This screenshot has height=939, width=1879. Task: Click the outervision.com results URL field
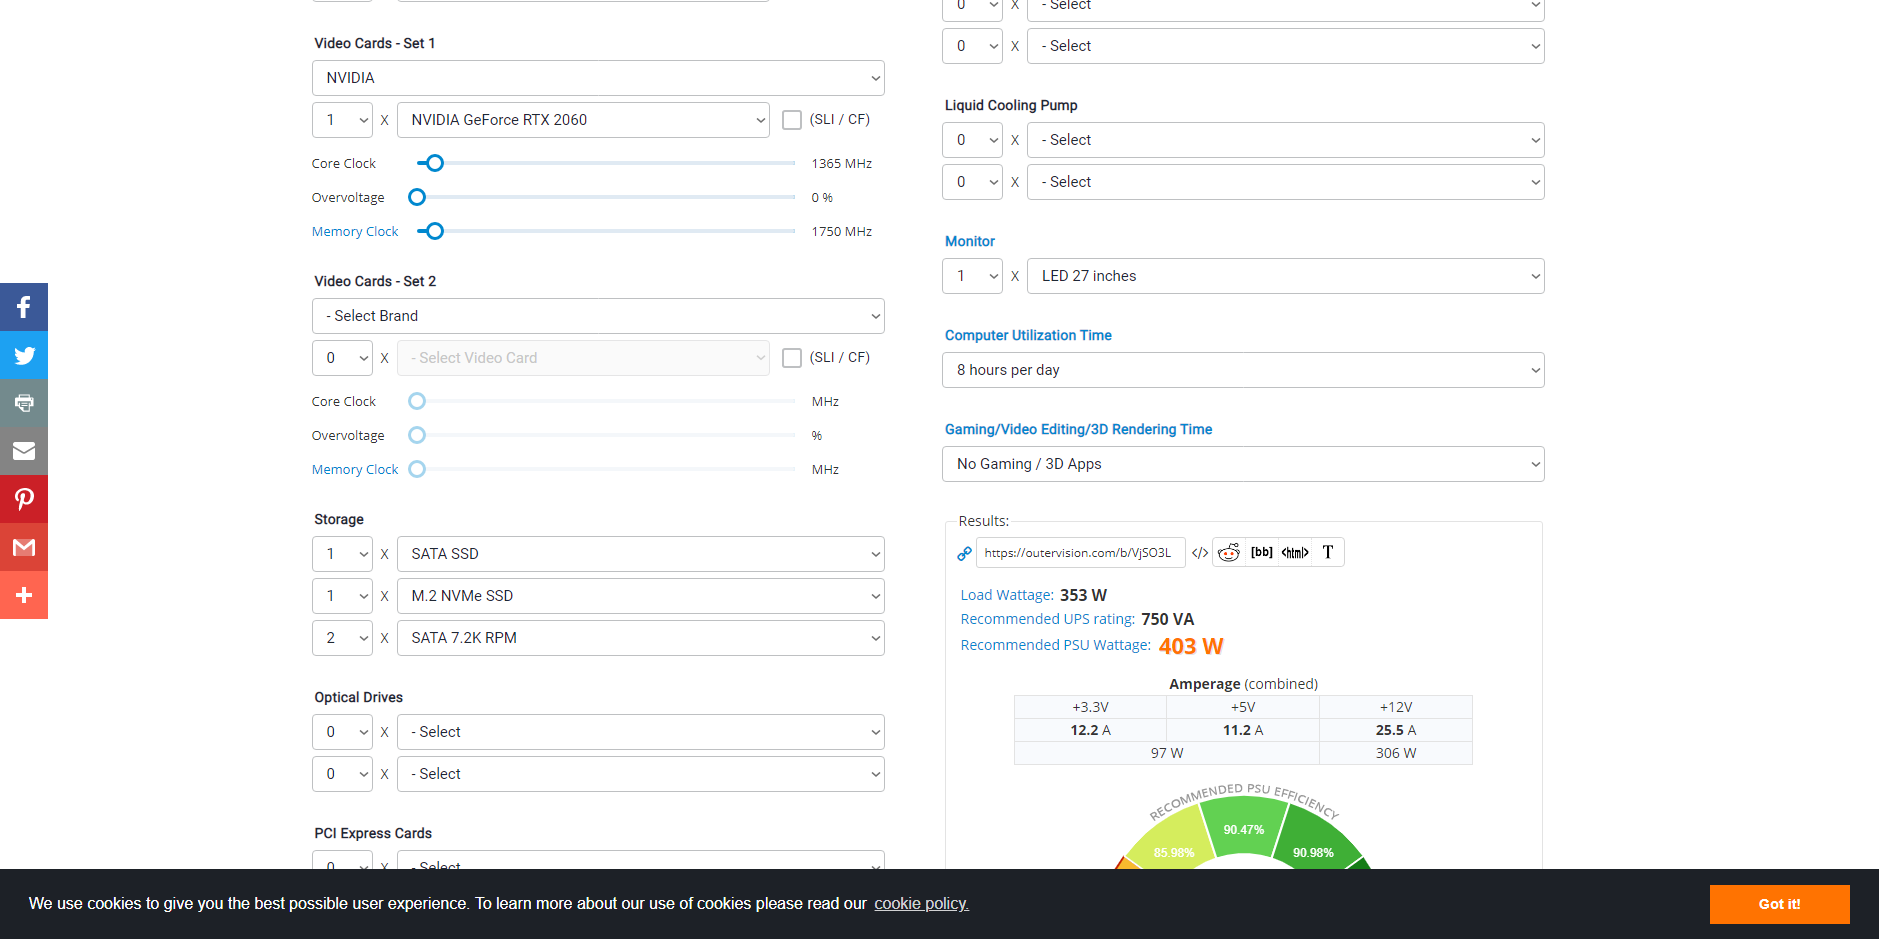coord(1080,553)
